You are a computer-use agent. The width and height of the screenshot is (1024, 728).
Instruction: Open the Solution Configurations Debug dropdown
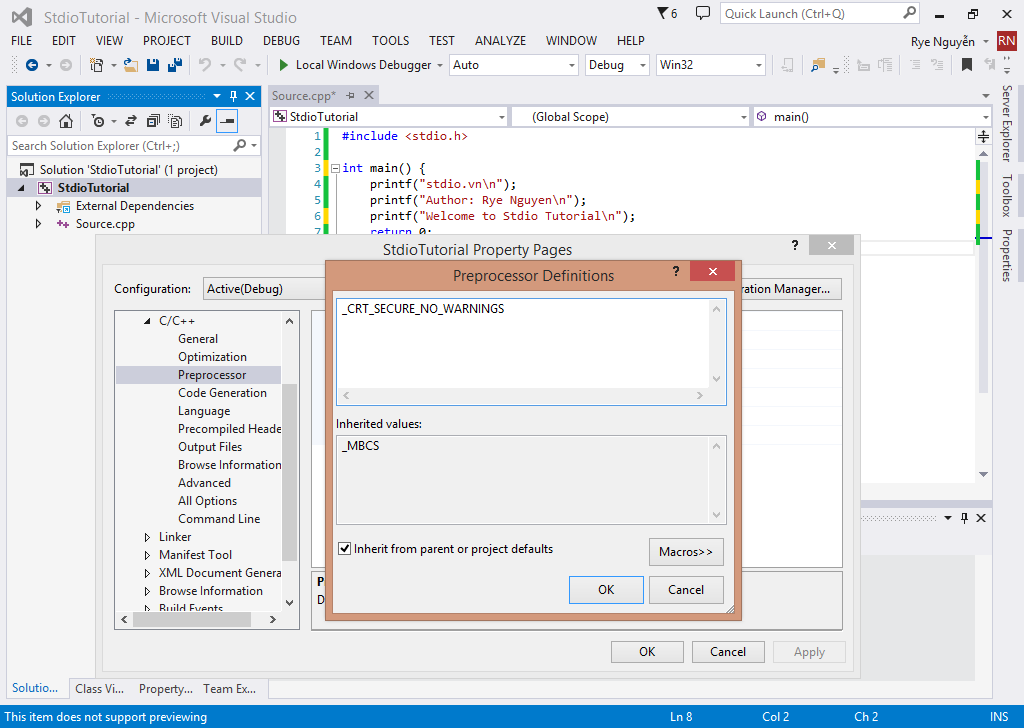(x=616, y=65)
